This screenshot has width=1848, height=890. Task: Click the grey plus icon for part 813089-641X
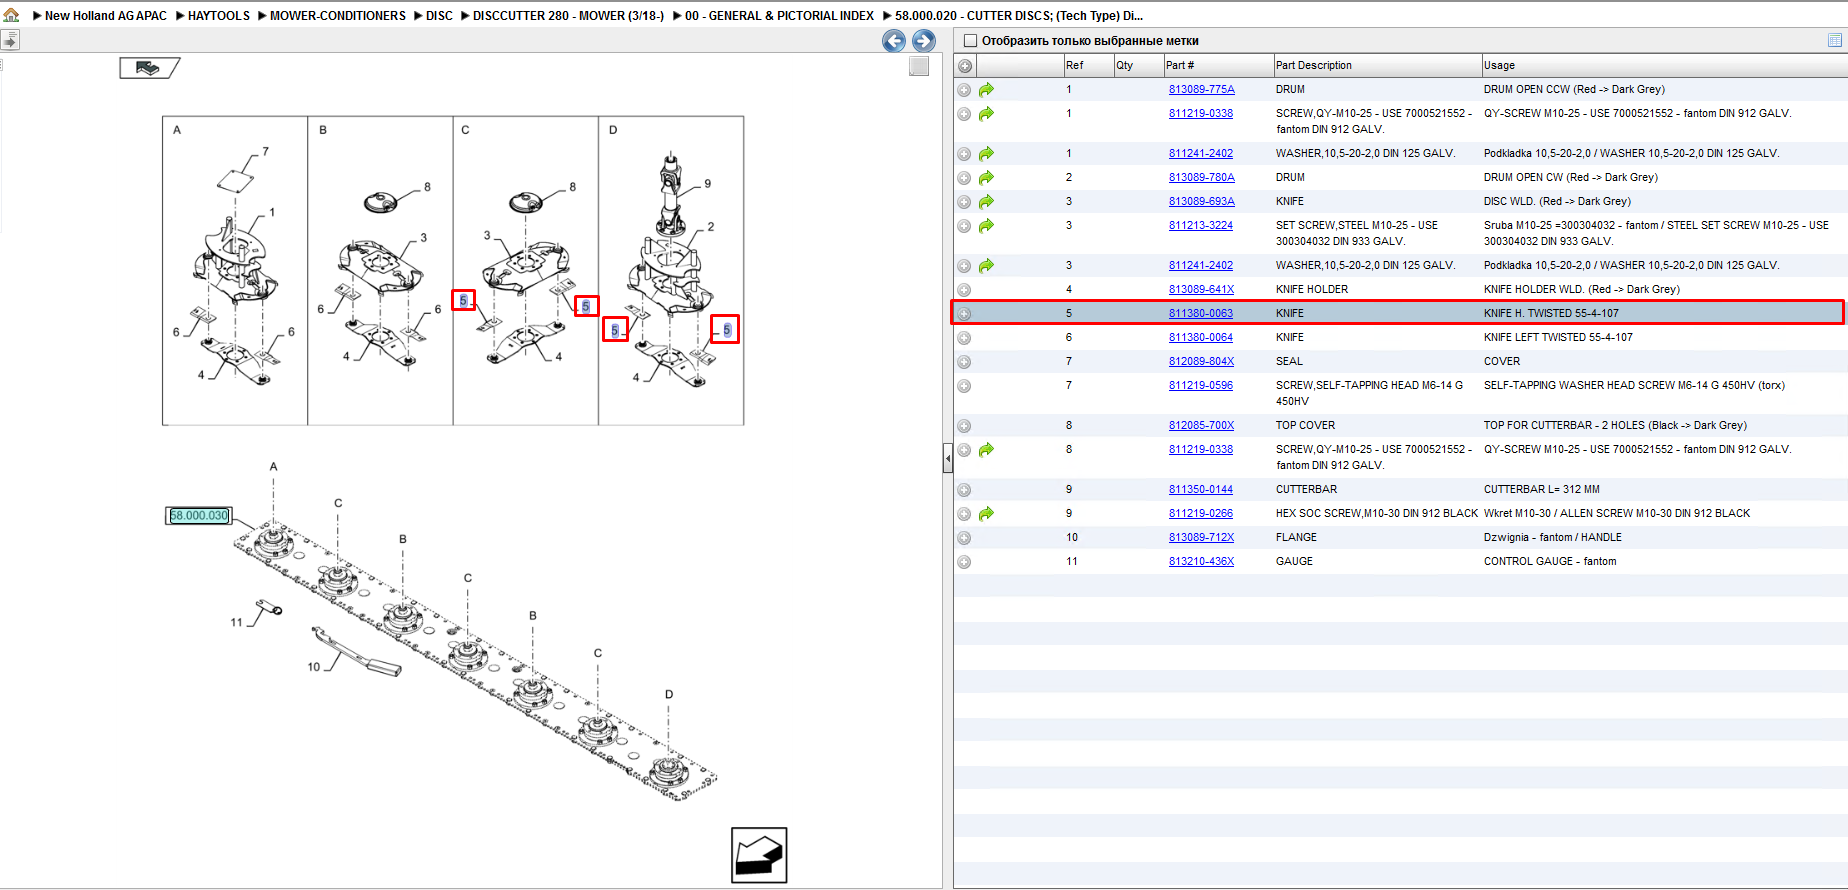(964, 290)
